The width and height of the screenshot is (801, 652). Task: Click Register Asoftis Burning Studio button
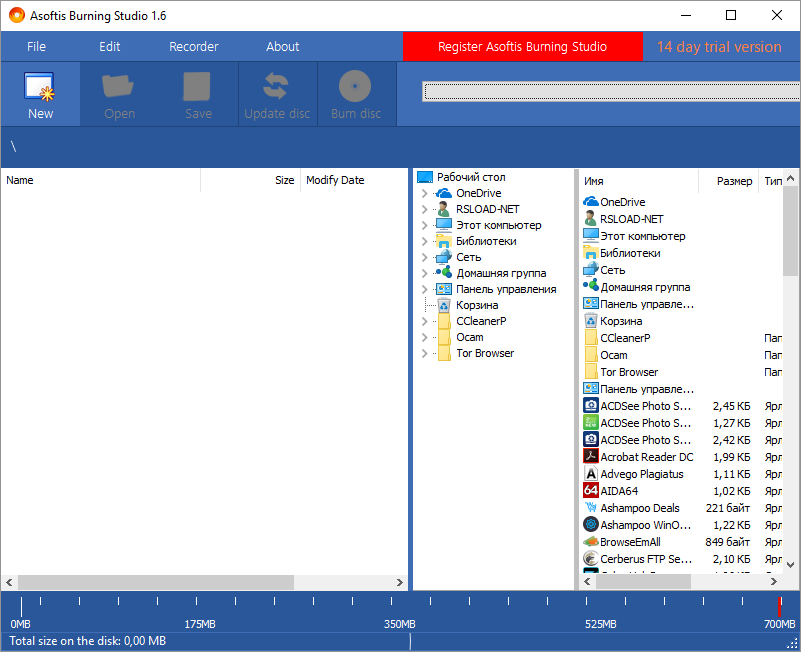523,47
